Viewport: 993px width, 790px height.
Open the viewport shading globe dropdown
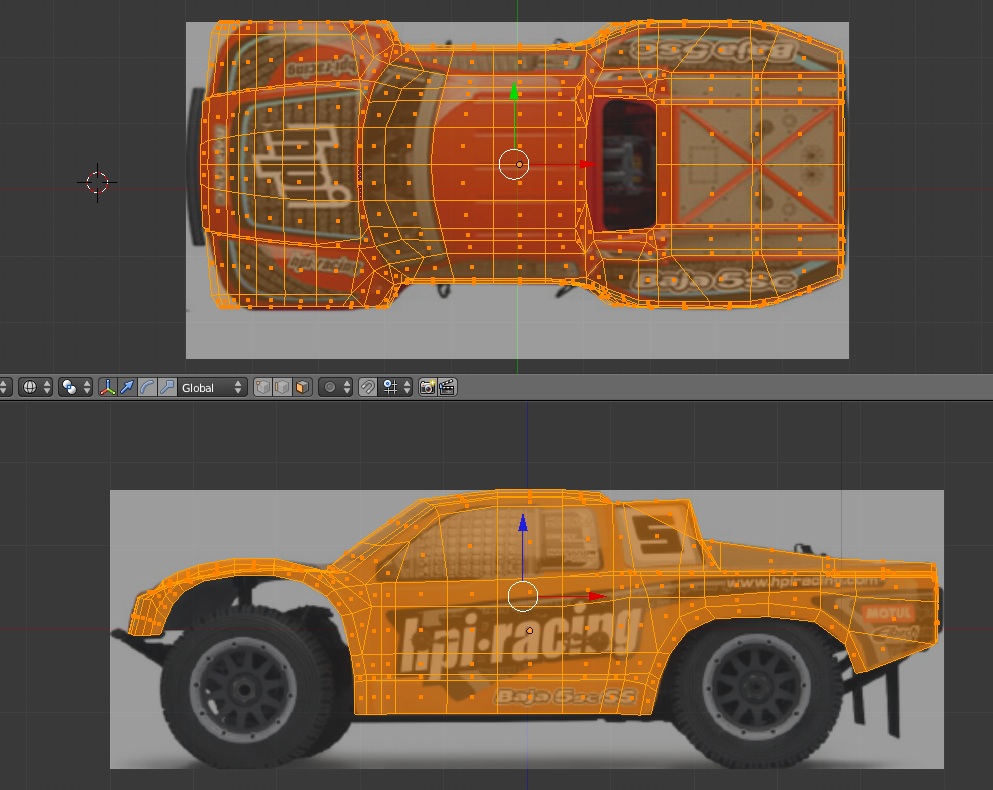pos(35,387)
